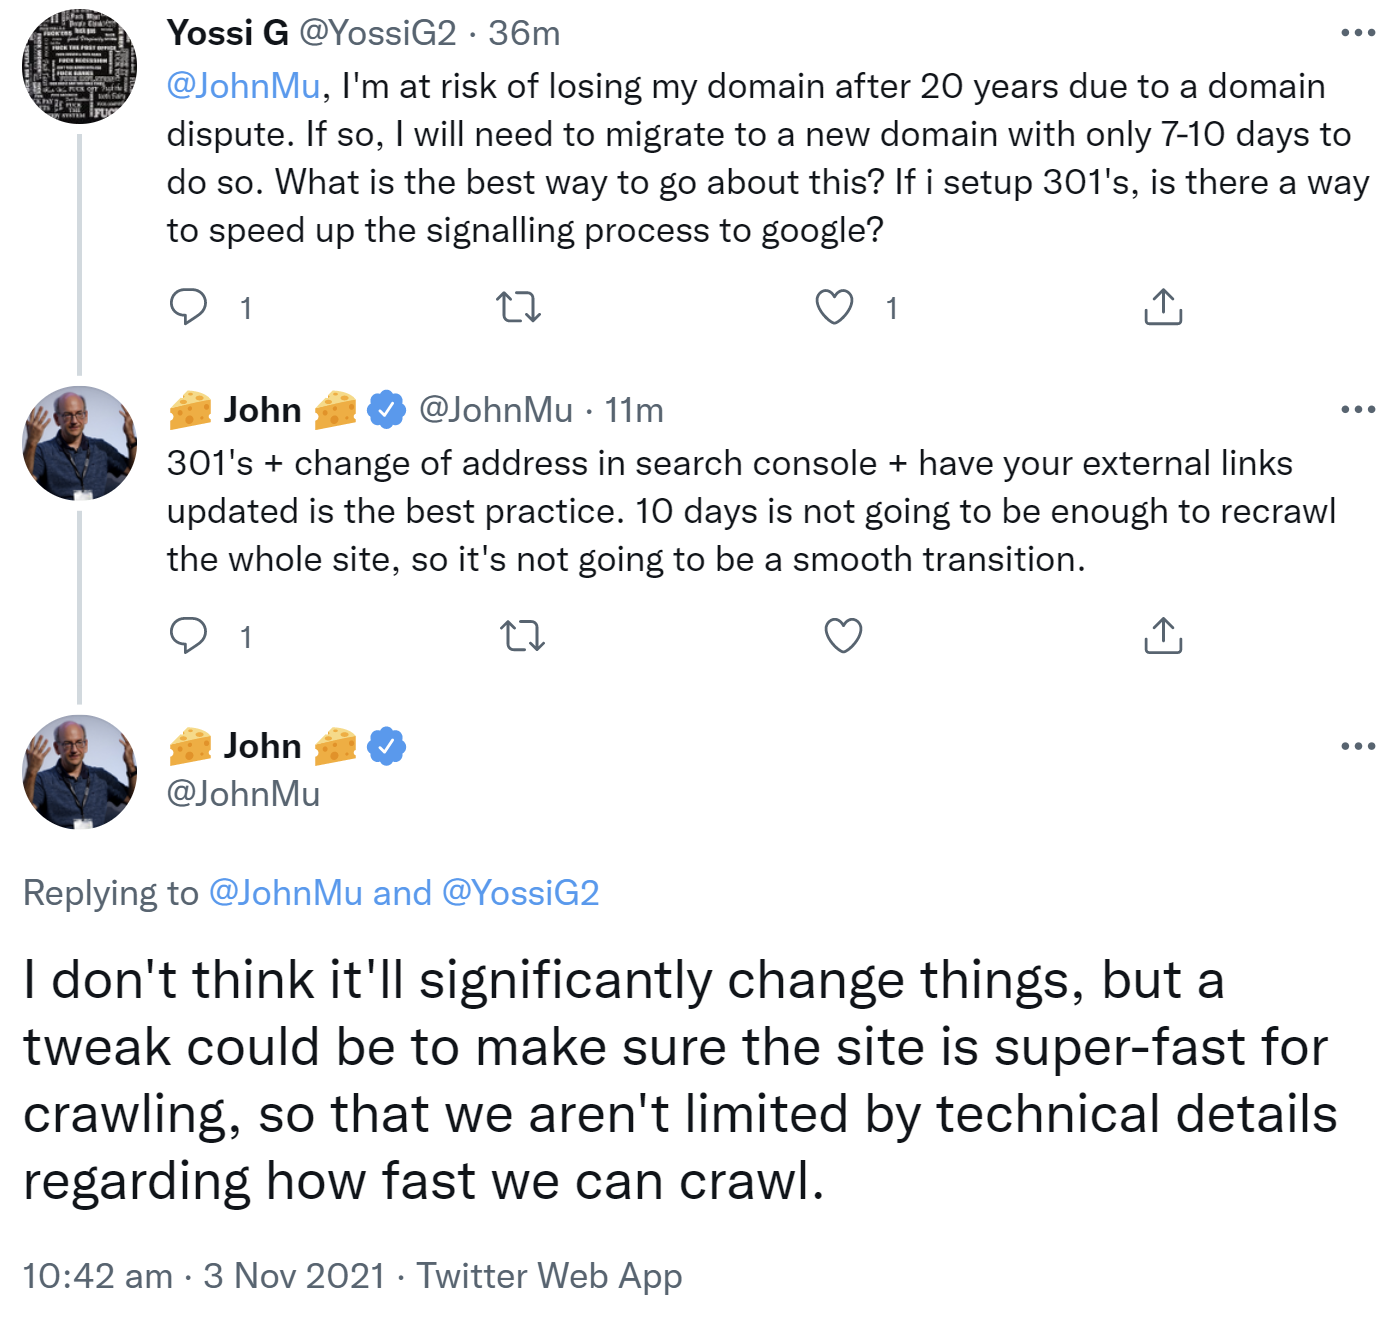The image size is (1398, 1321).
Task: Like Yossi G's tweet
Action: tap(834, 307)
